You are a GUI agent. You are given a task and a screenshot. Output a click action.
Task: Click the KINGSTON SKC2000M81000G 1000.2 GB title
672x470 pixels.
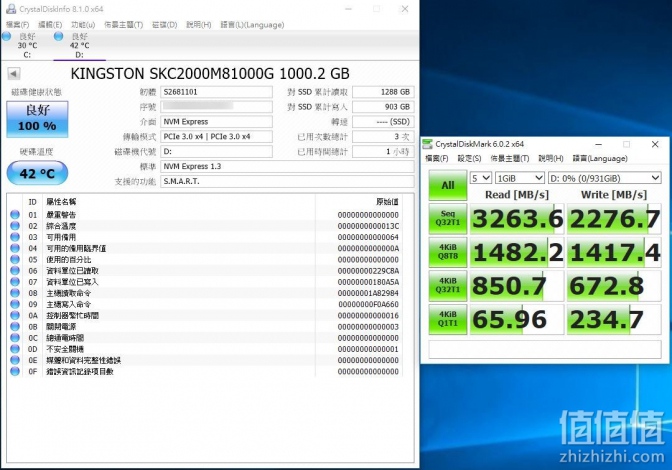(210, 74)
